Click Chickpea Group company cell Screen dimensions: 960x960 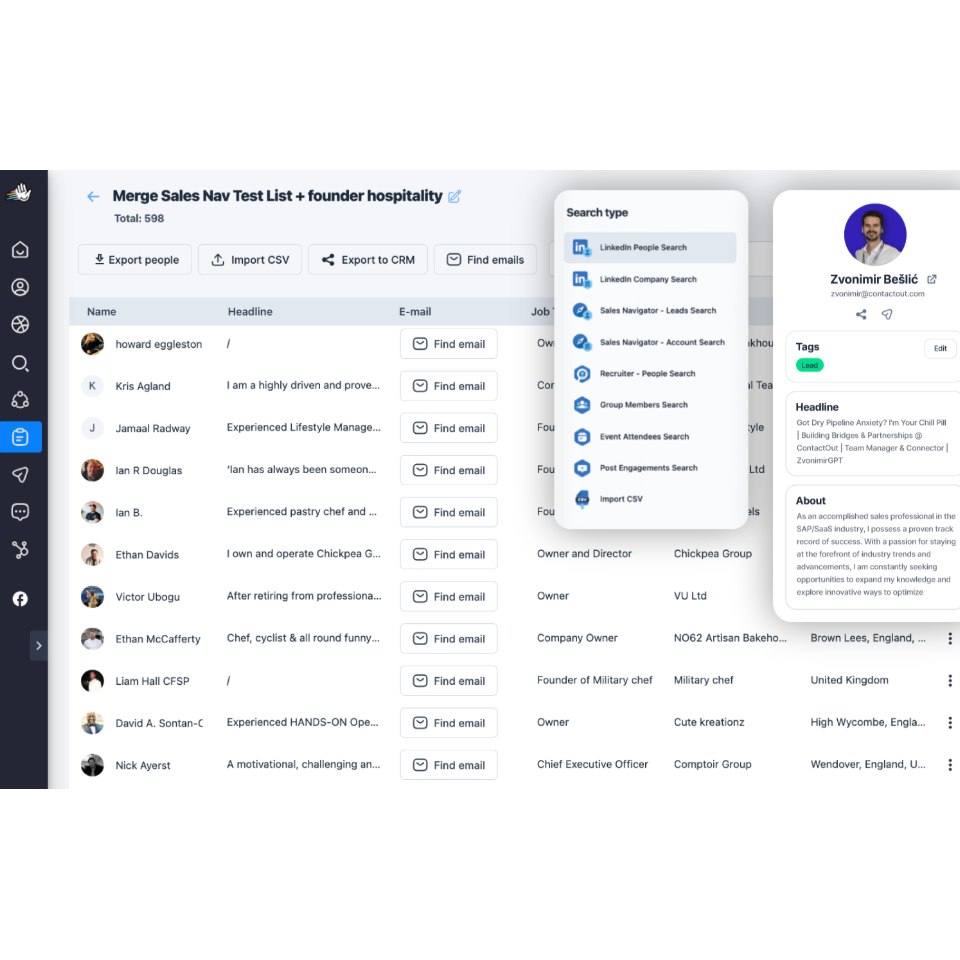(x=713, y=553)
